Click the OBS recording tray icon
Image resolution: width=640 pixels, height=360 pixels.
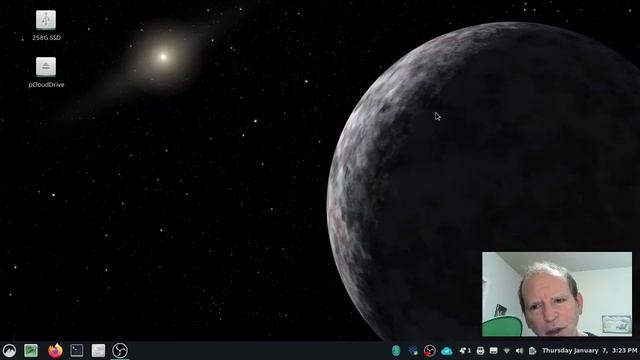(429, 351)
